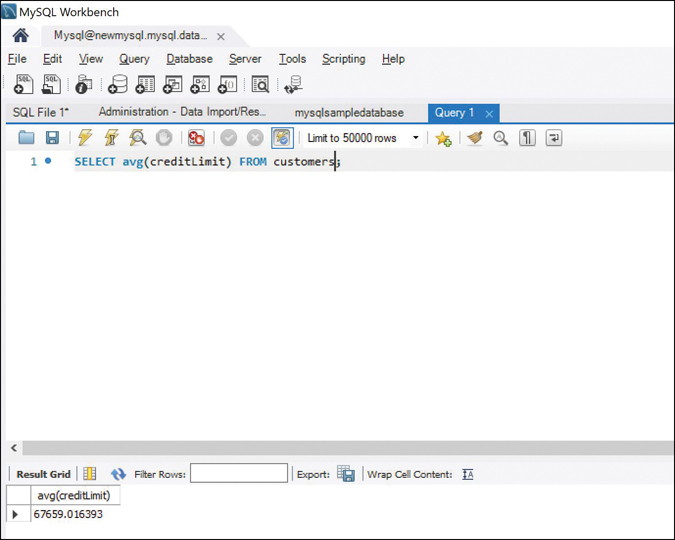The width and height of the screenshot is (675, 540).
Task: Focus the Filter Rows input field
Action: pos(239,473)
